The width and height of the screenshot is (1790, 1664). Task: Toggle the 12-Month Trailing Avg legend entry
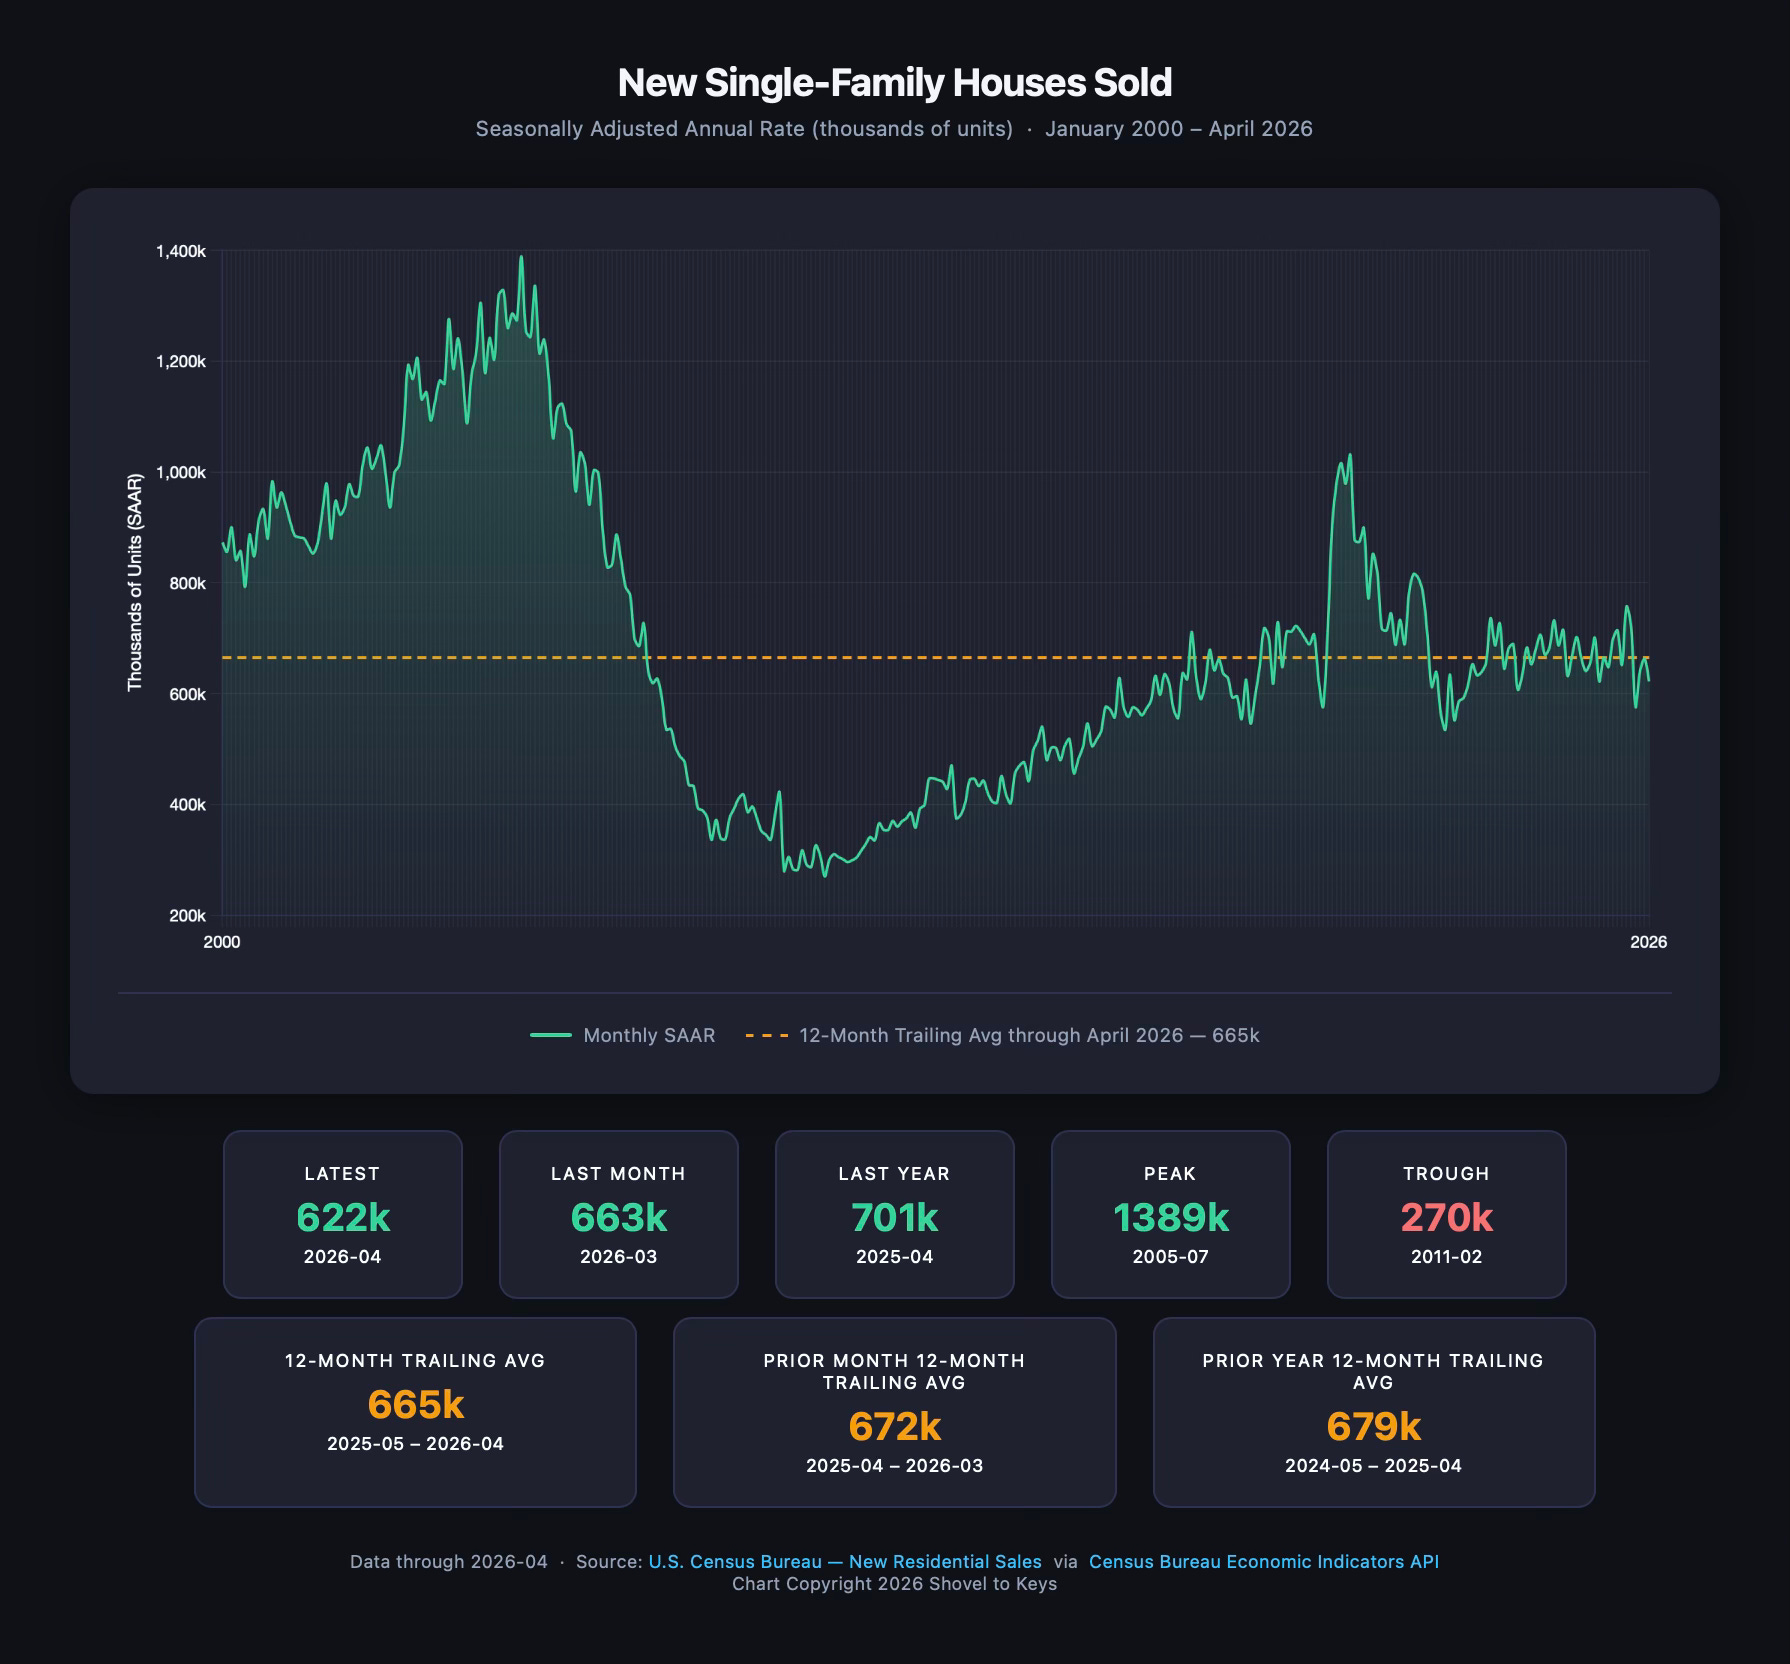tap(1002, 1035)
